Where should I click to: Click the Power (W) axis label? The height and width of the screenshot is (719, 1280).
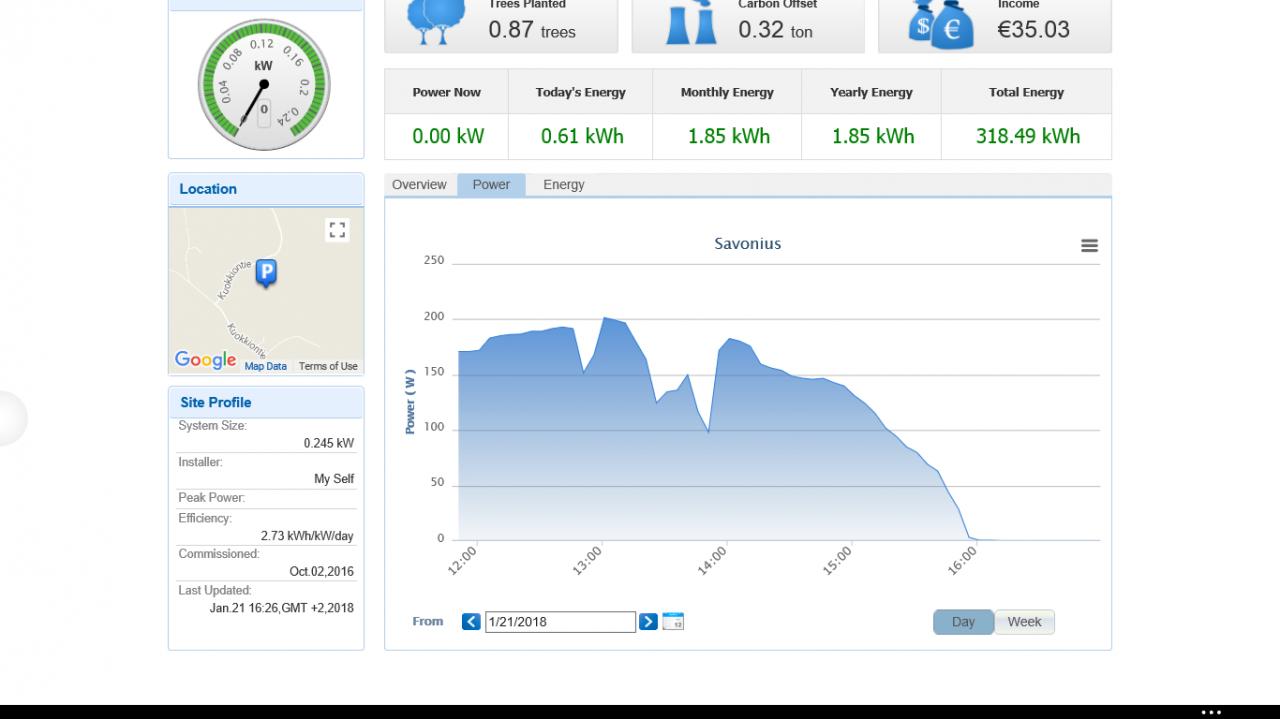(x=410, y=402)
